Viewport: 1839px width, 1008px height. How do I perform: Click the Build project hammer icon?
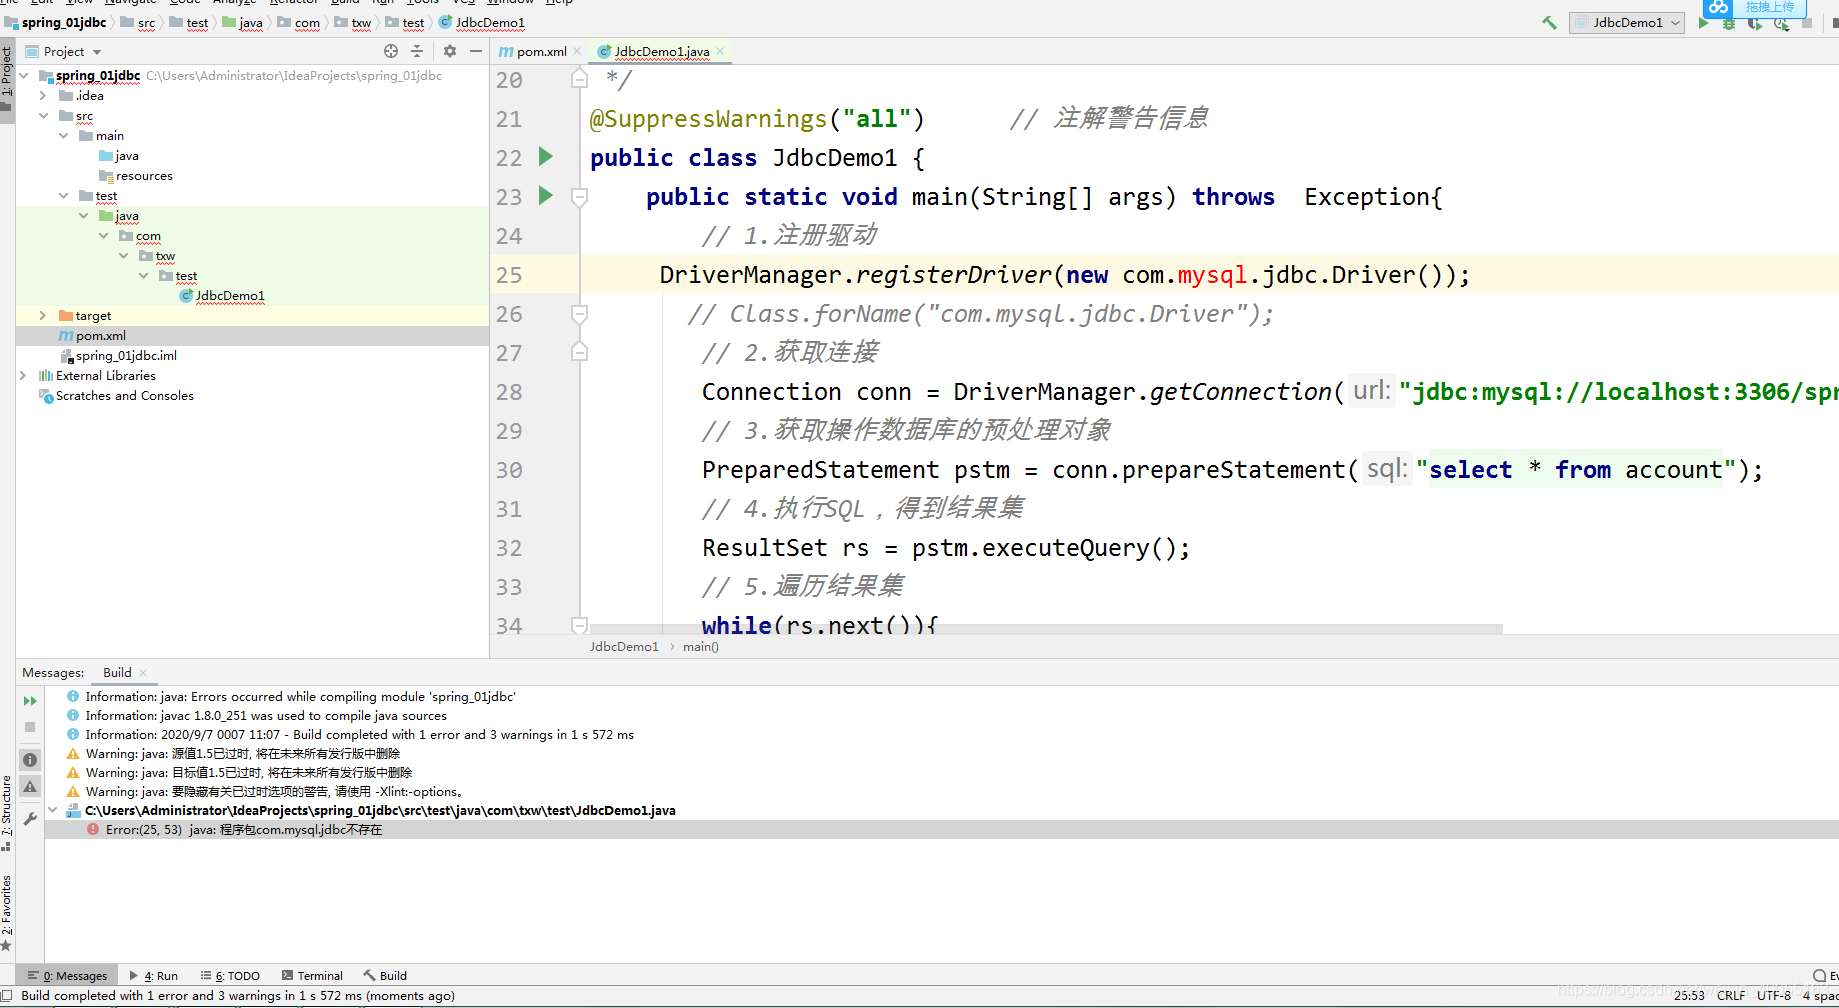click(x=1549, y=22)
